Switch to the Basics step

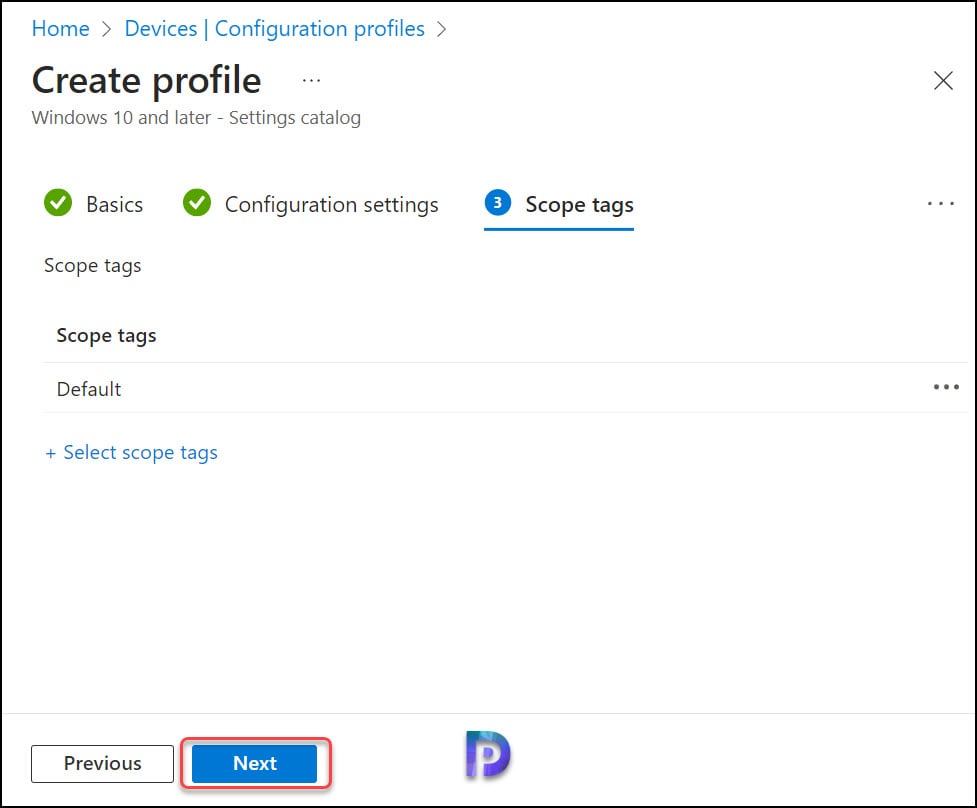(93, 204)
